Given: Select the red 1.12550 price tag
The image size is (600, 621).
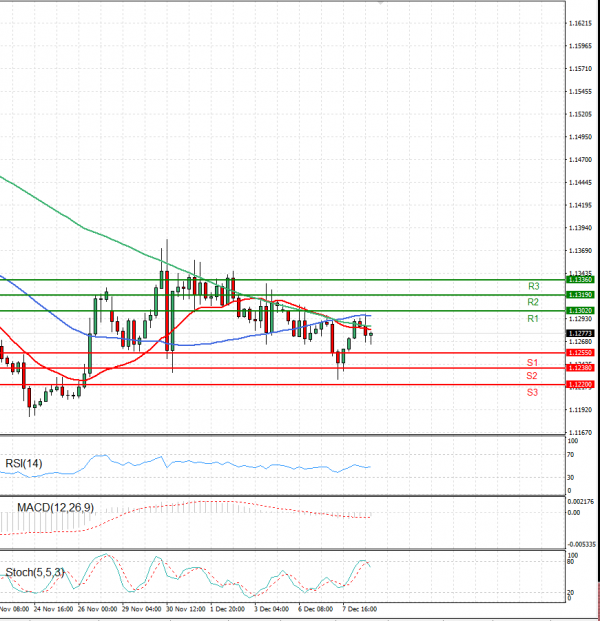Looking at the screenshot, I should click(580, 352).
